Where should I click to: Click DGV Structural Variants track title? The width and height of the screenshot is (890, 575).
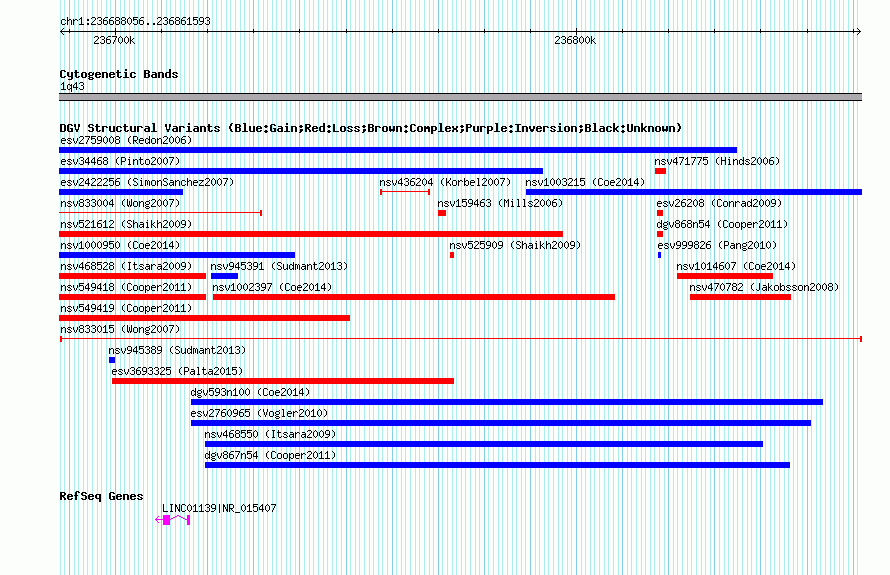[370, 128]
